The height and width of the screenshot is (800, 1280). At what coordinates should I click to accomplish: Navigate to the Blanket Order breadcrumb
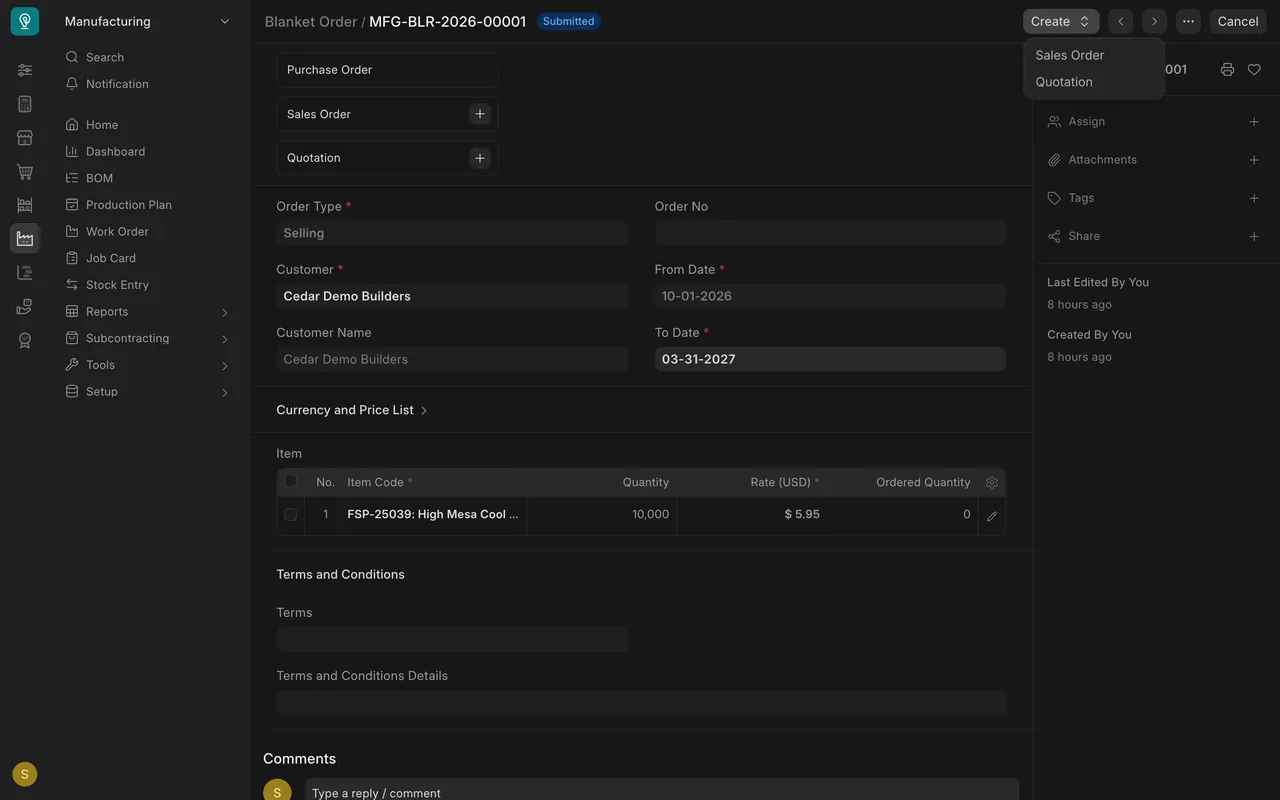(x=311, y=21)
